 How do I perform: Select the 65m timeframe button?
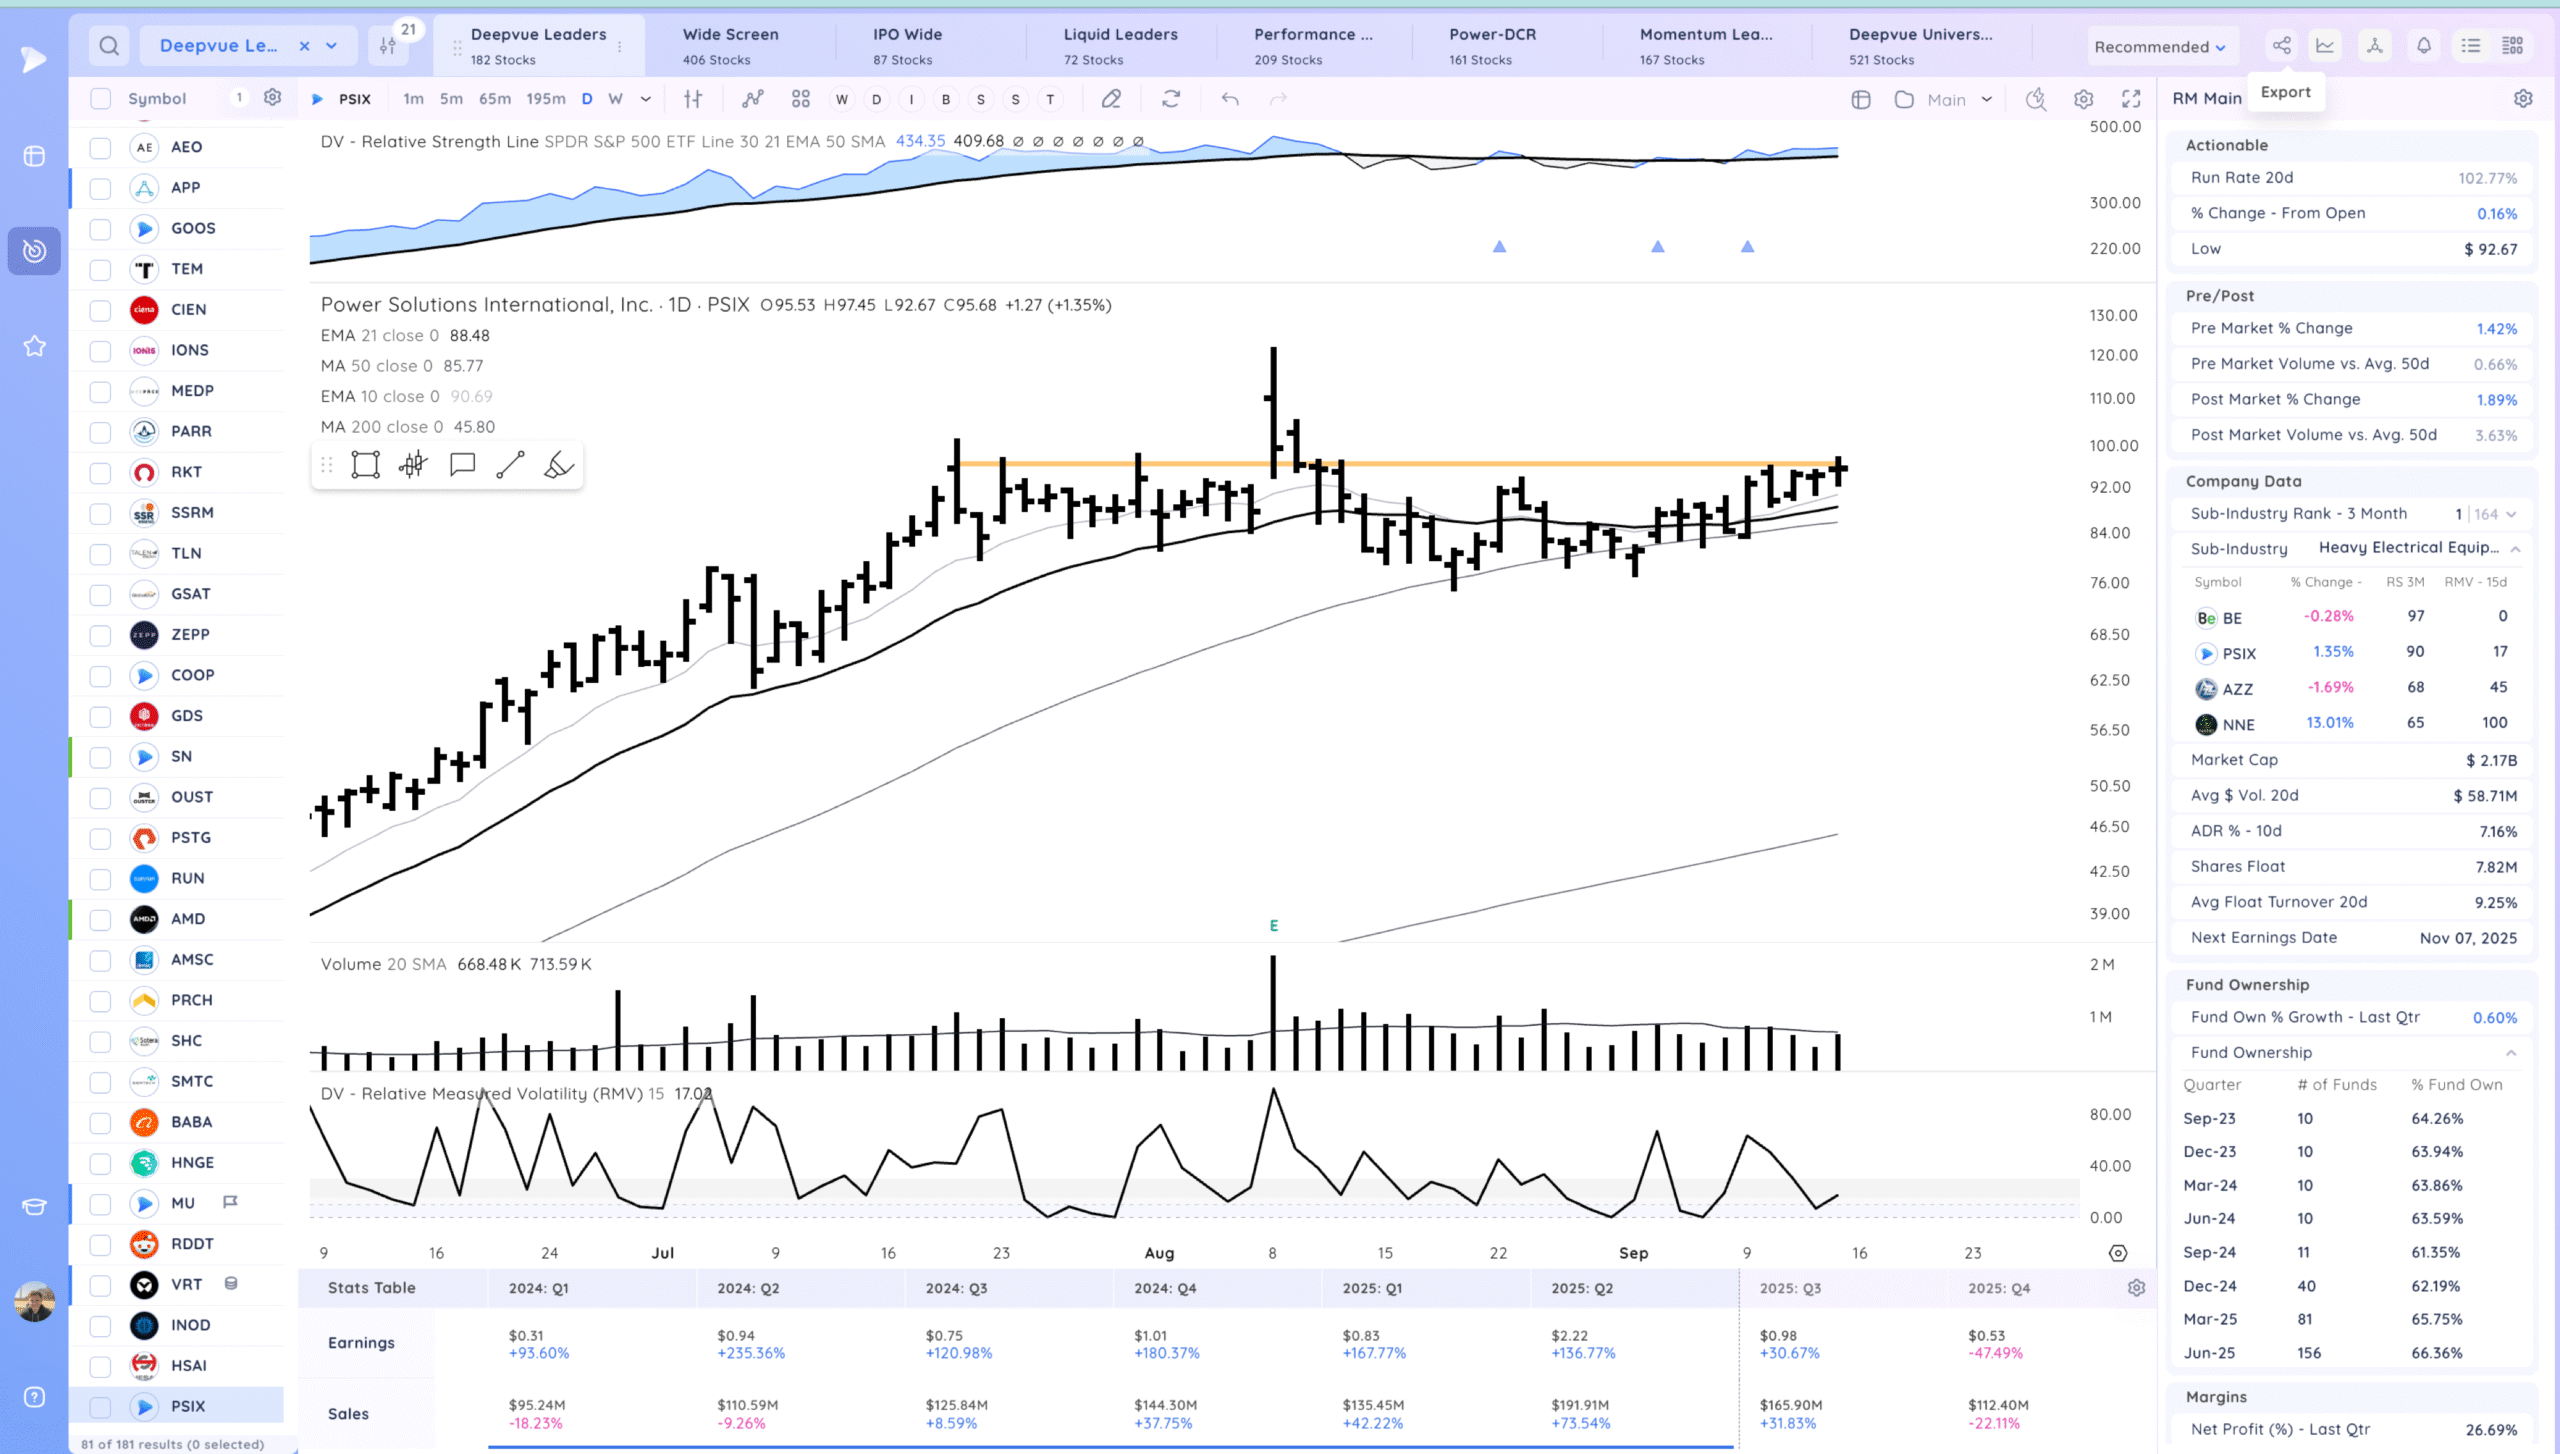coord(495,99)
